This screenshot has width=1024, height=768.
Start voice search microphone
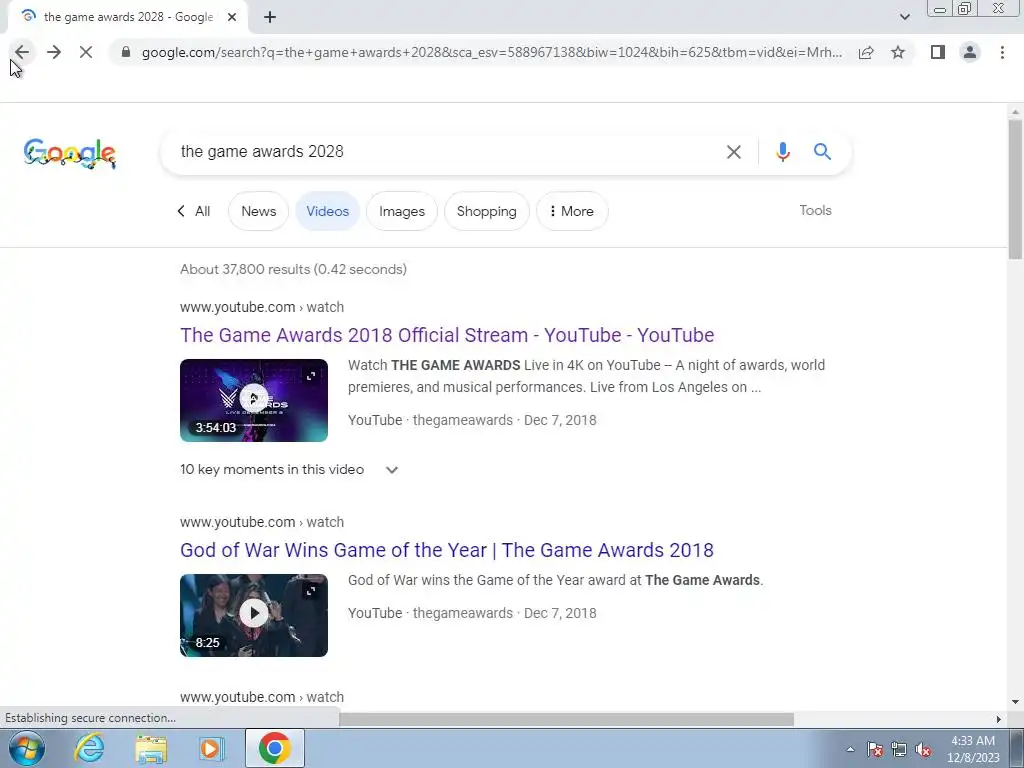782,152
